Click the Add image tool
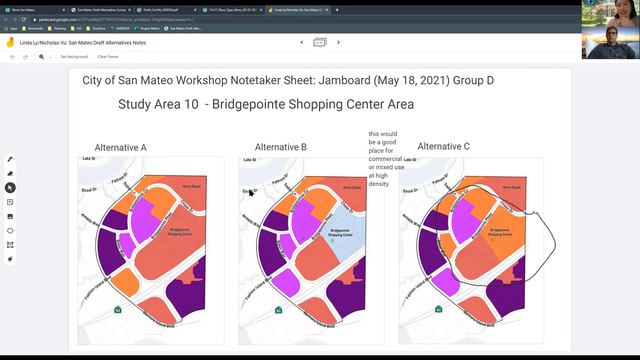640x360 pixels. 10,216
